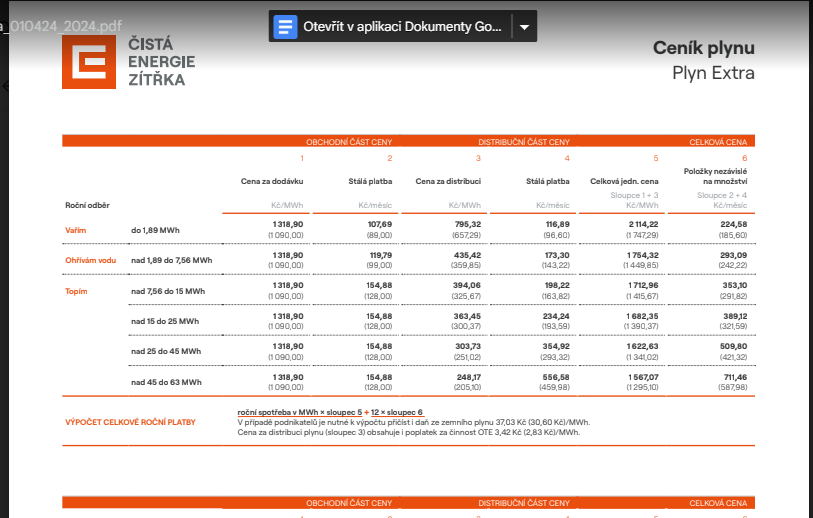Click the 'Ceník plynu' document title
This screenshot has width=813, height=518.
(x=703, y=48)
